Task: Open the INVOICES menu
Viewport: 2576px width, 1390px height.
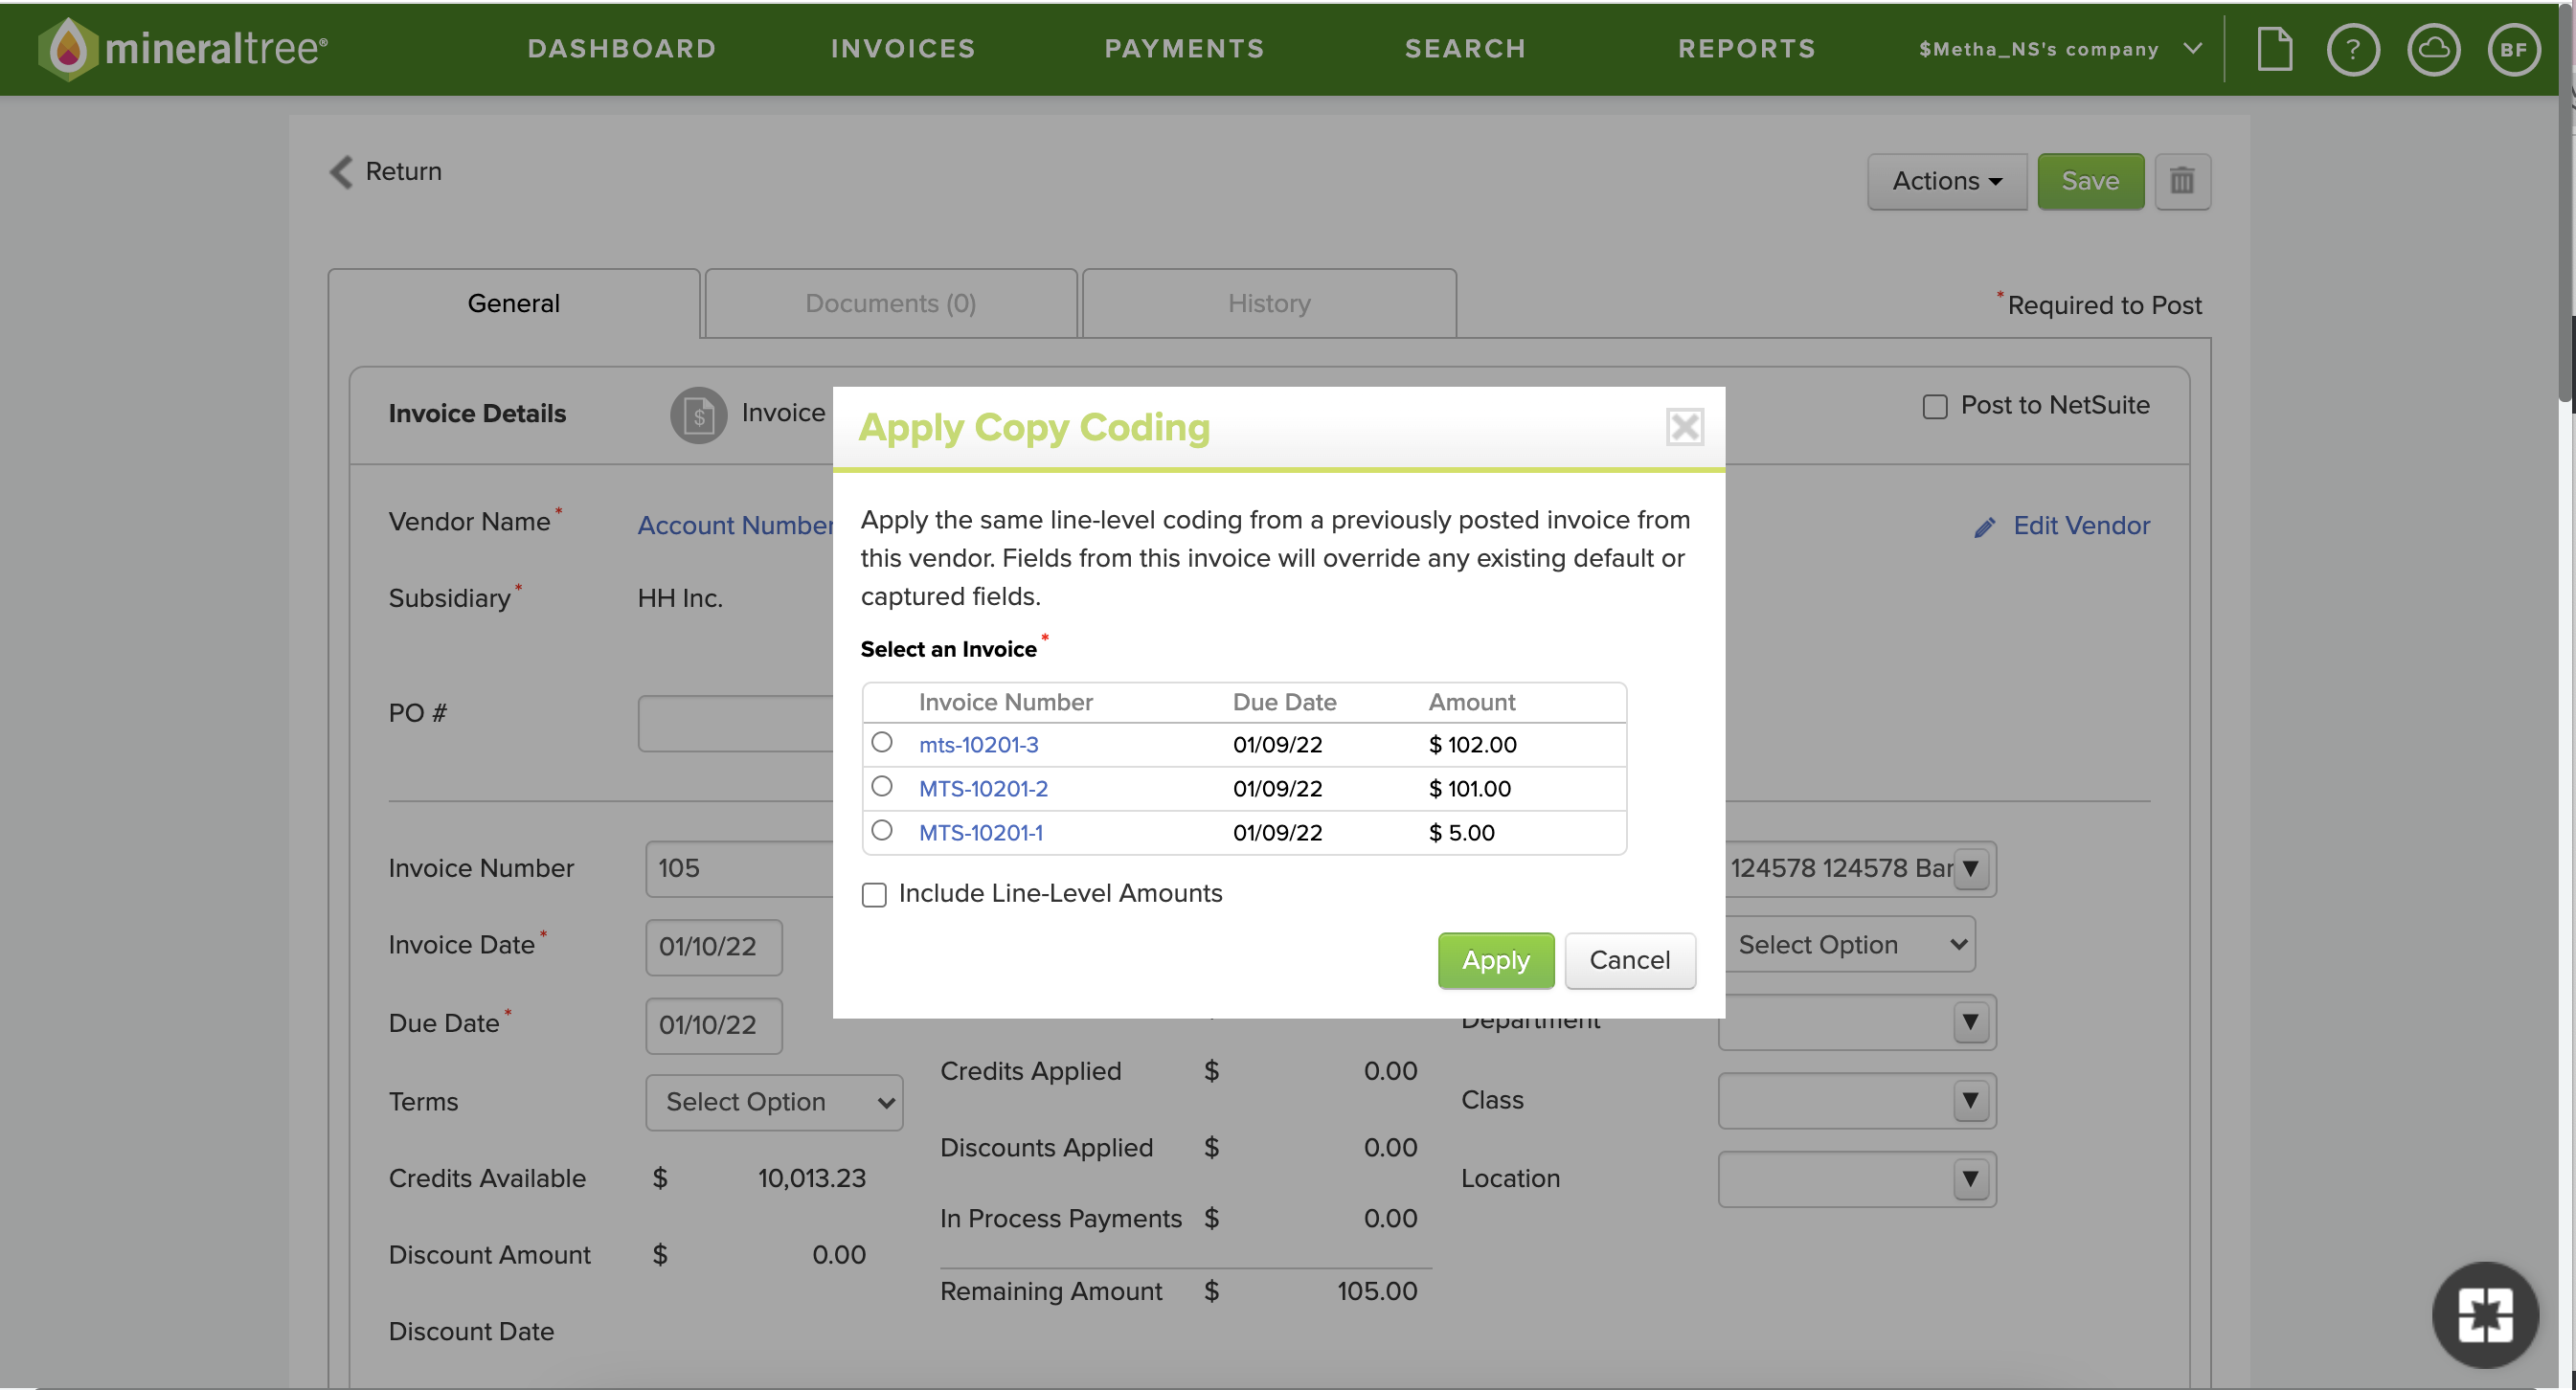Action: pyautogui.click(x=902, y=48)
